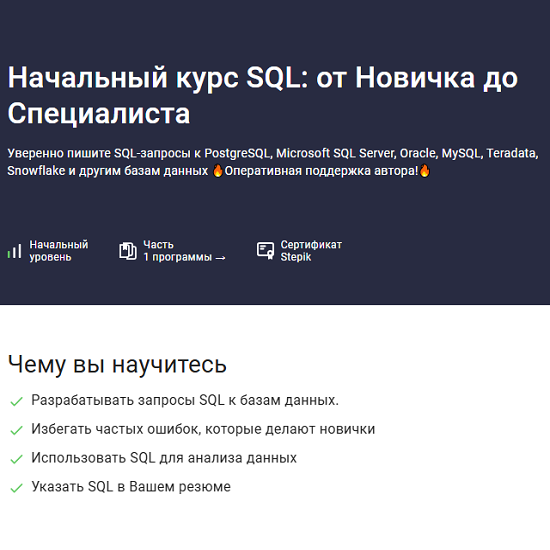Viewport: 550px width, 550px height.
Task: Click the course description mentioning PostgreSQL
Action: (x=273, y=162)
